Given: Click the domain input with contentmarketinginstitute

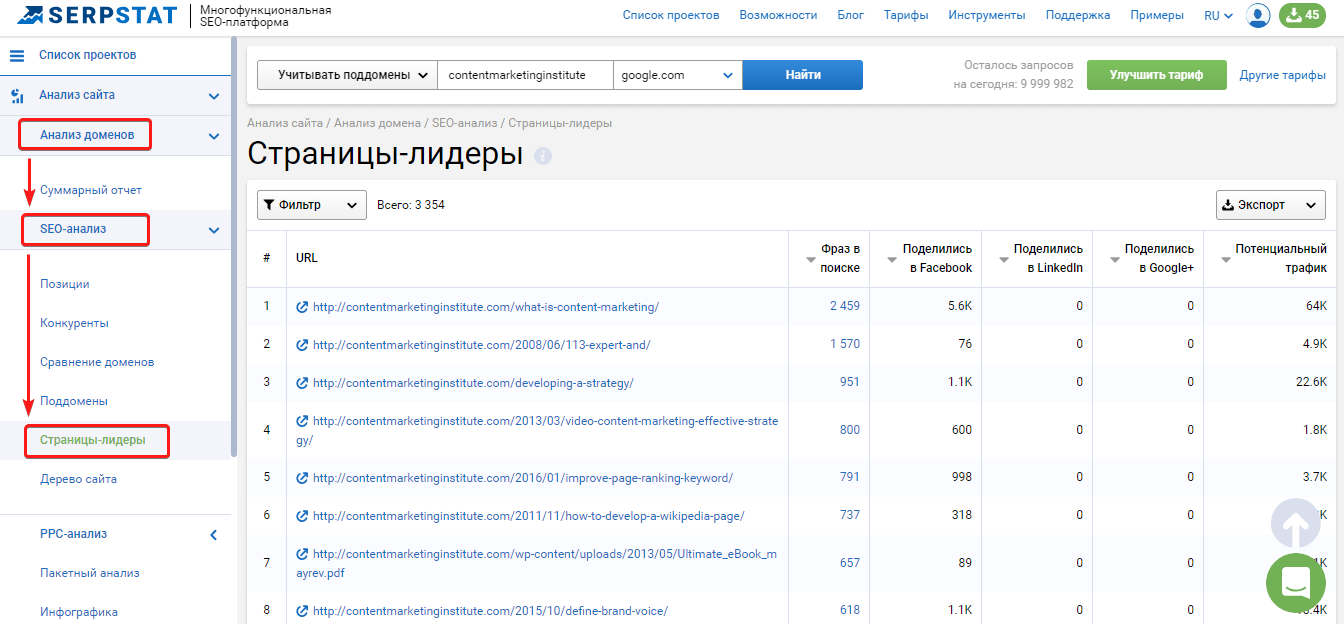Looking at the screenshot, I should click(x=526, y=75).
